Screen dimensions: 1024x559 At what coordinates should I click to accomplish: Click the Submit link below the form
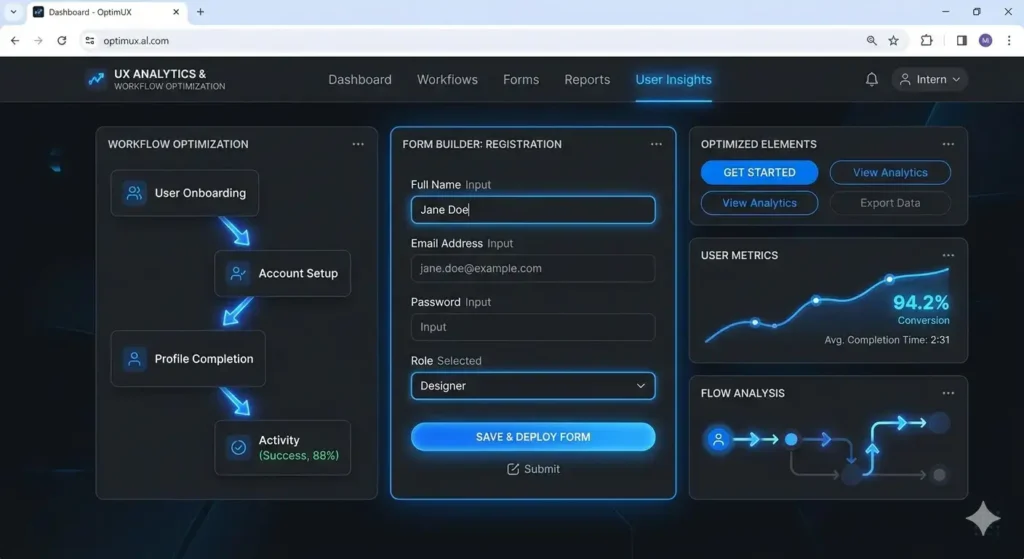tap(533, 469)
